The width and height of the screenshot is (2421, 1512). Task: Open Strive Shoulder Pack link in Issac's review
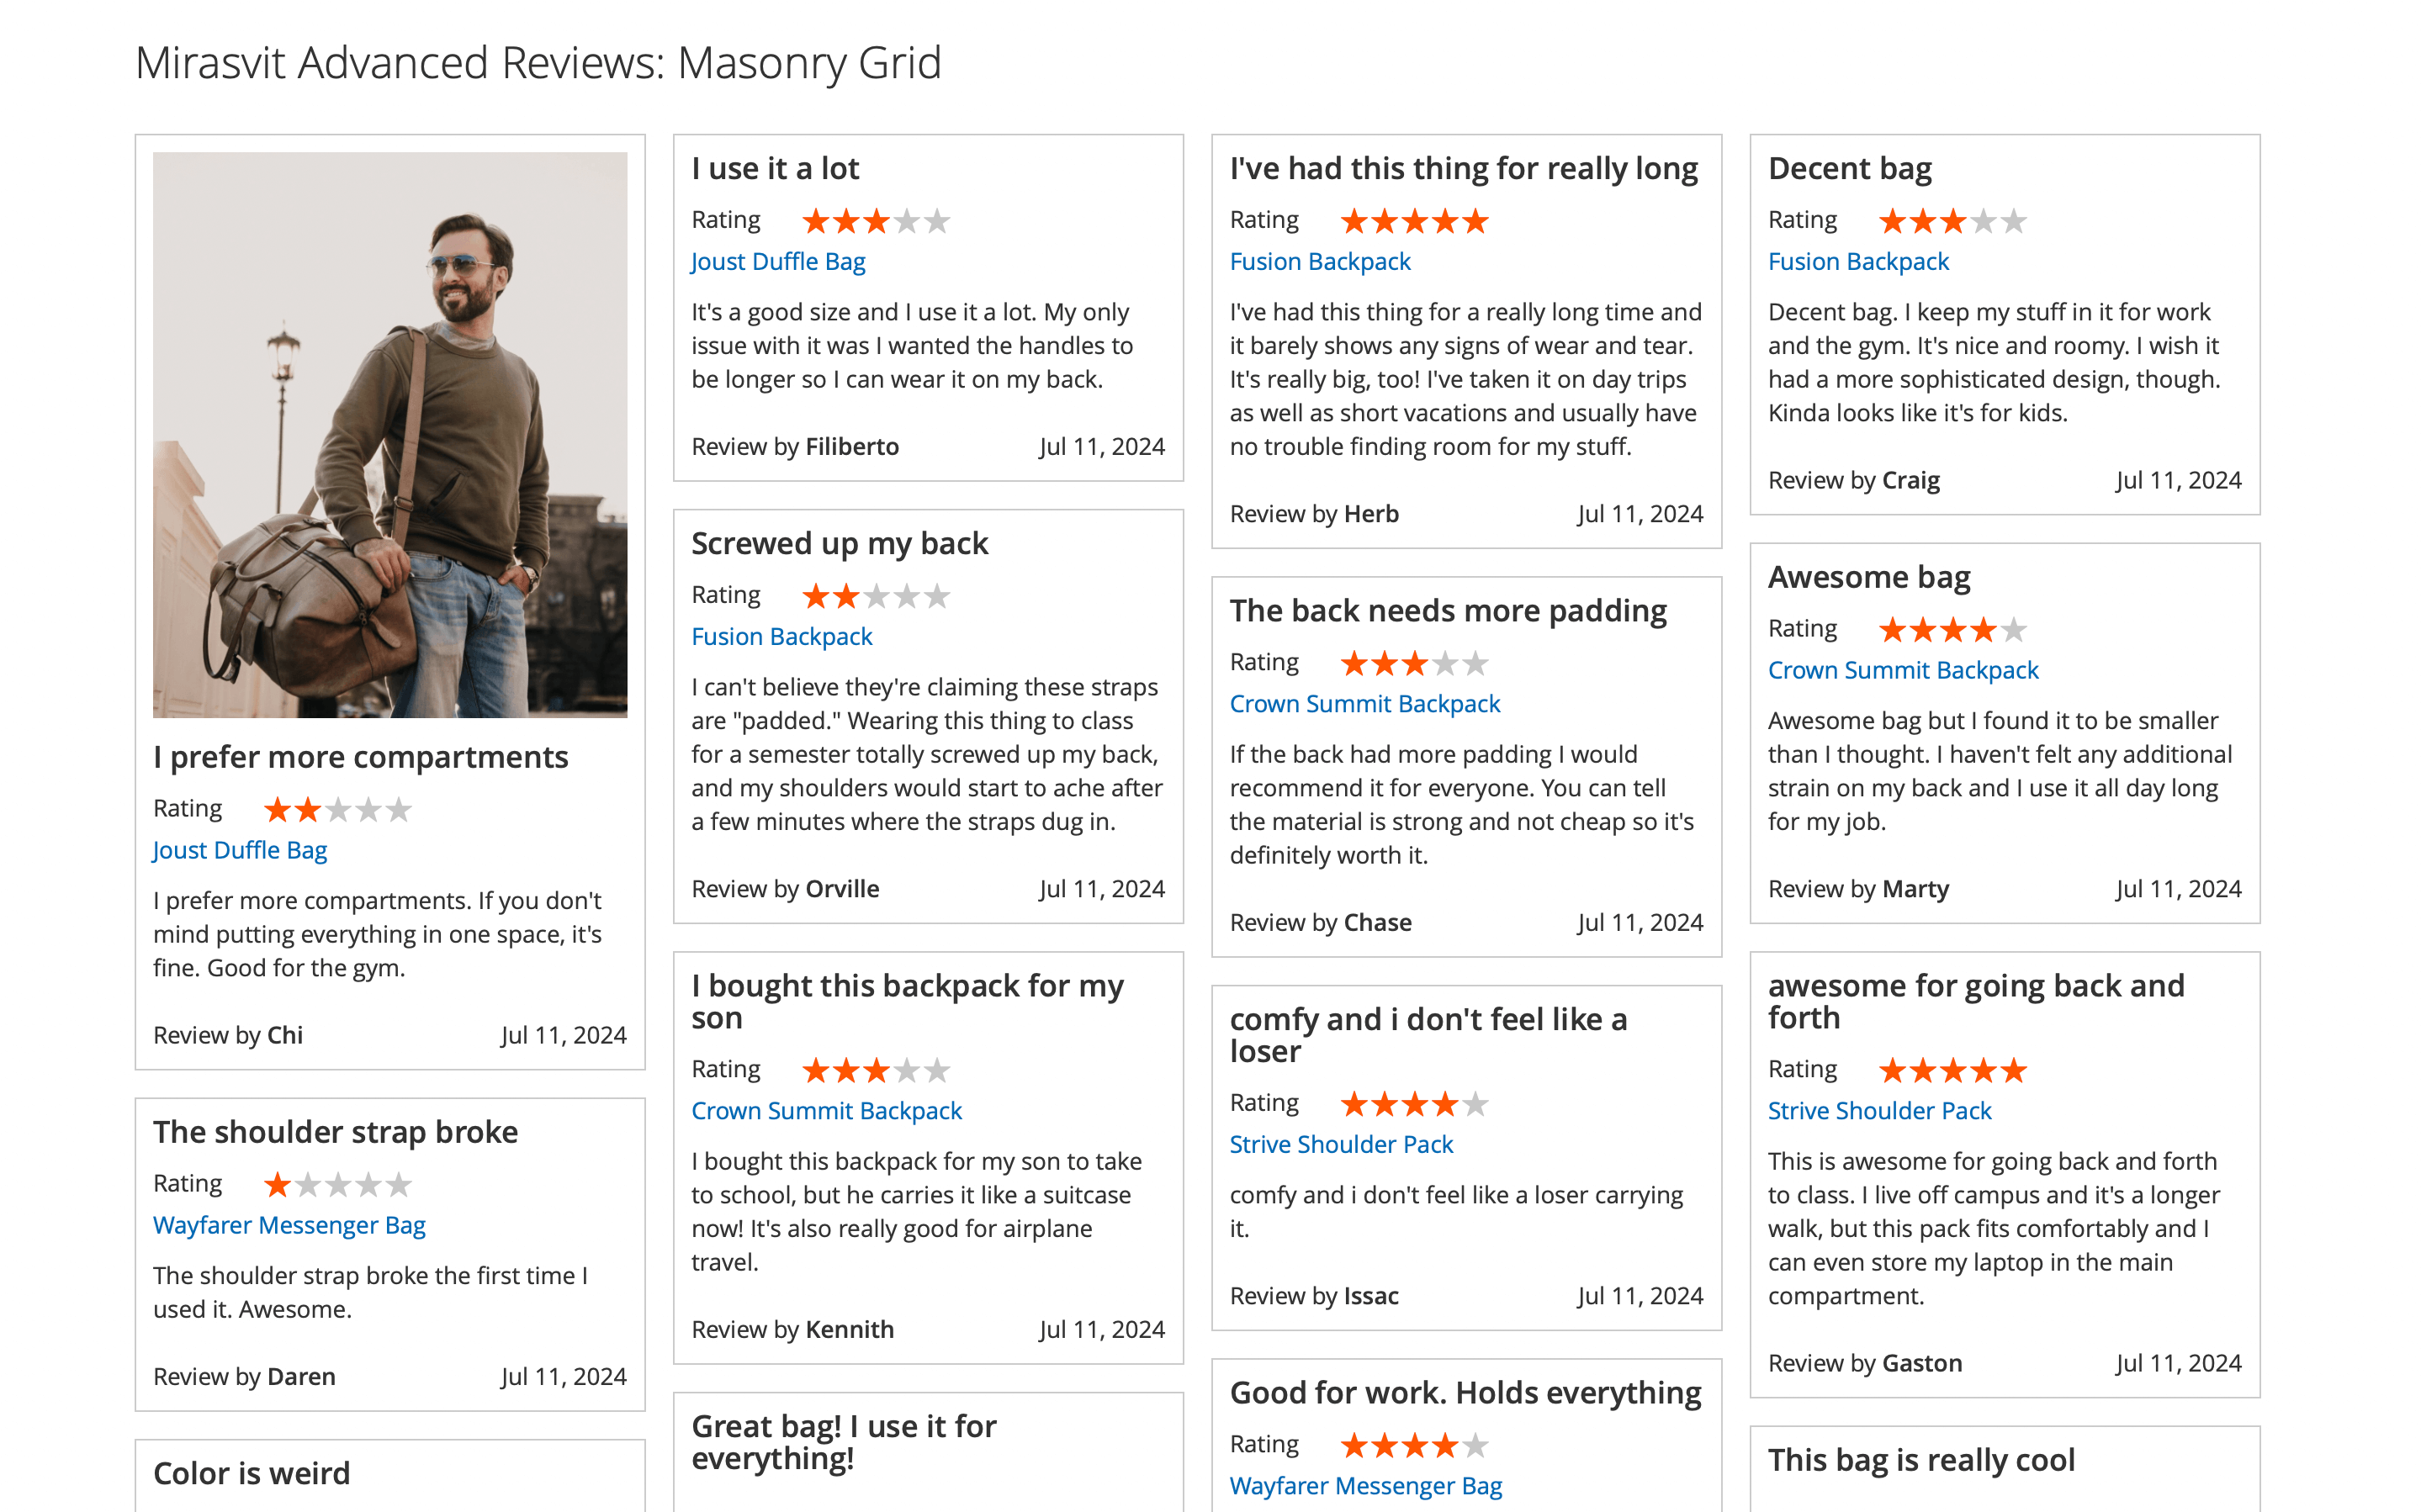point(1341,1144)
